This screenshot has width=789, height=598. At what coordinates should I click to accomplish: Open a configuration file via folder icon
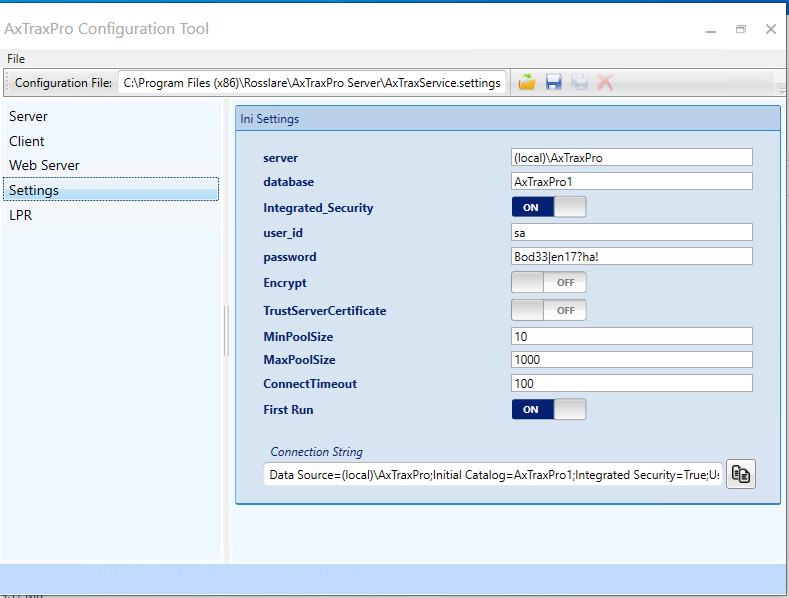click(x=527, y=82)
